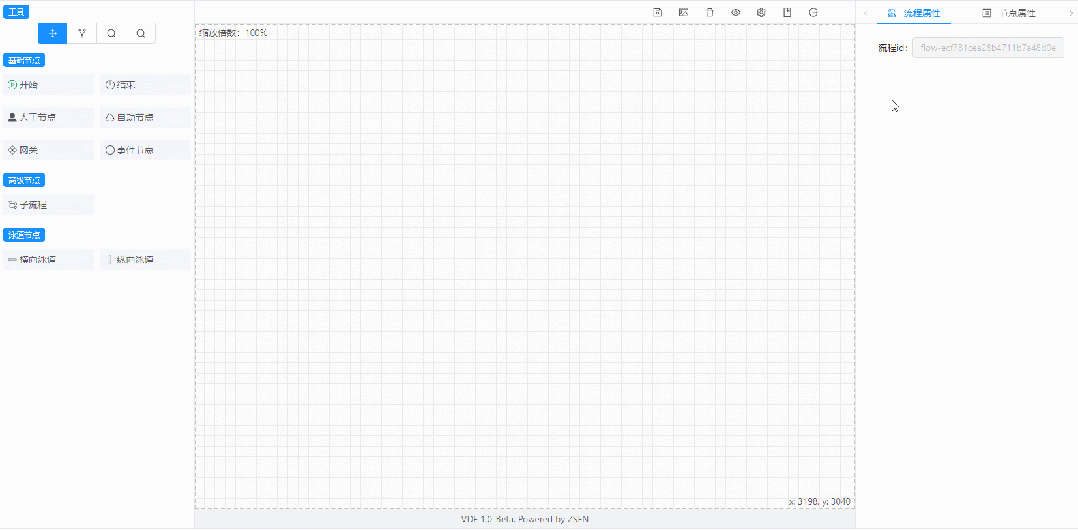Pick the 开始 start node

(x=48, y=85)
